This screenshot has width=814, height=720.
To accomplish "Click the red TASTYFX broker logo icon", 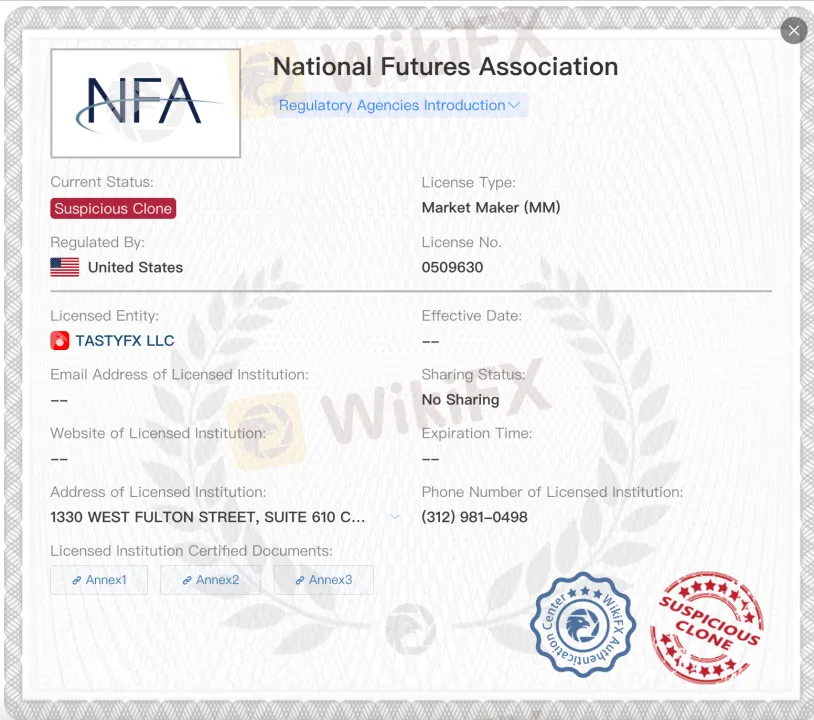I will click(x=60, y=341).
